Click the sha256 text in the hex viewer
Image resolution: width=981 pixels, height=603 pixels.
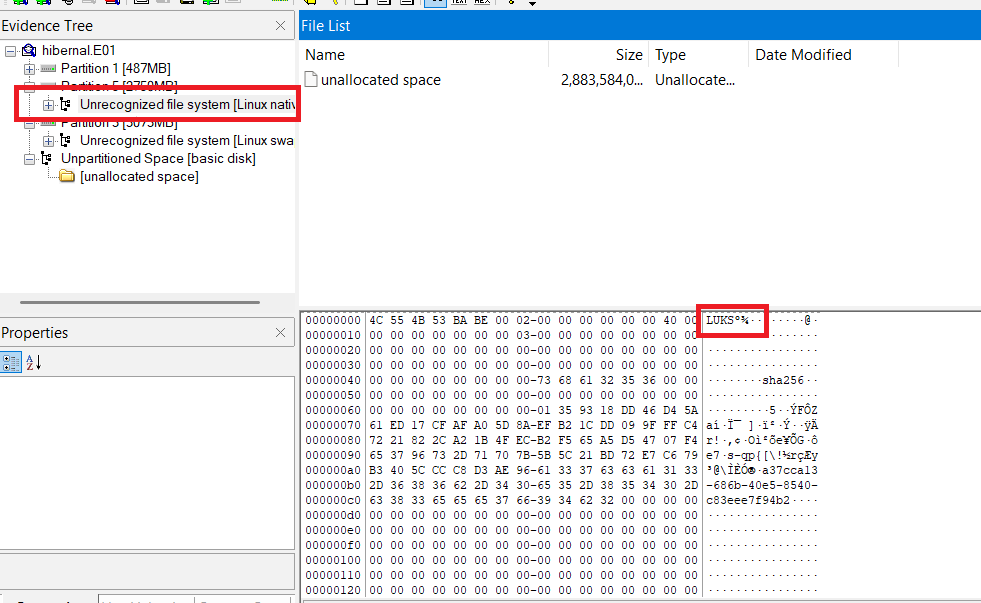coord(783,380)
